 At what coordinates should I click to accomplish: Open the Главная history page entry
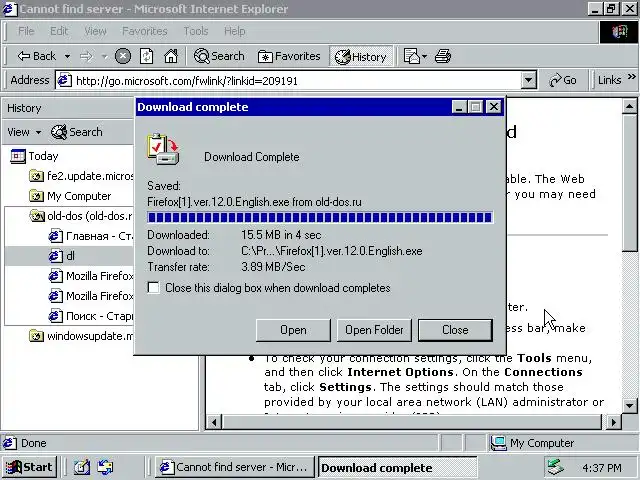click(91, 236)
